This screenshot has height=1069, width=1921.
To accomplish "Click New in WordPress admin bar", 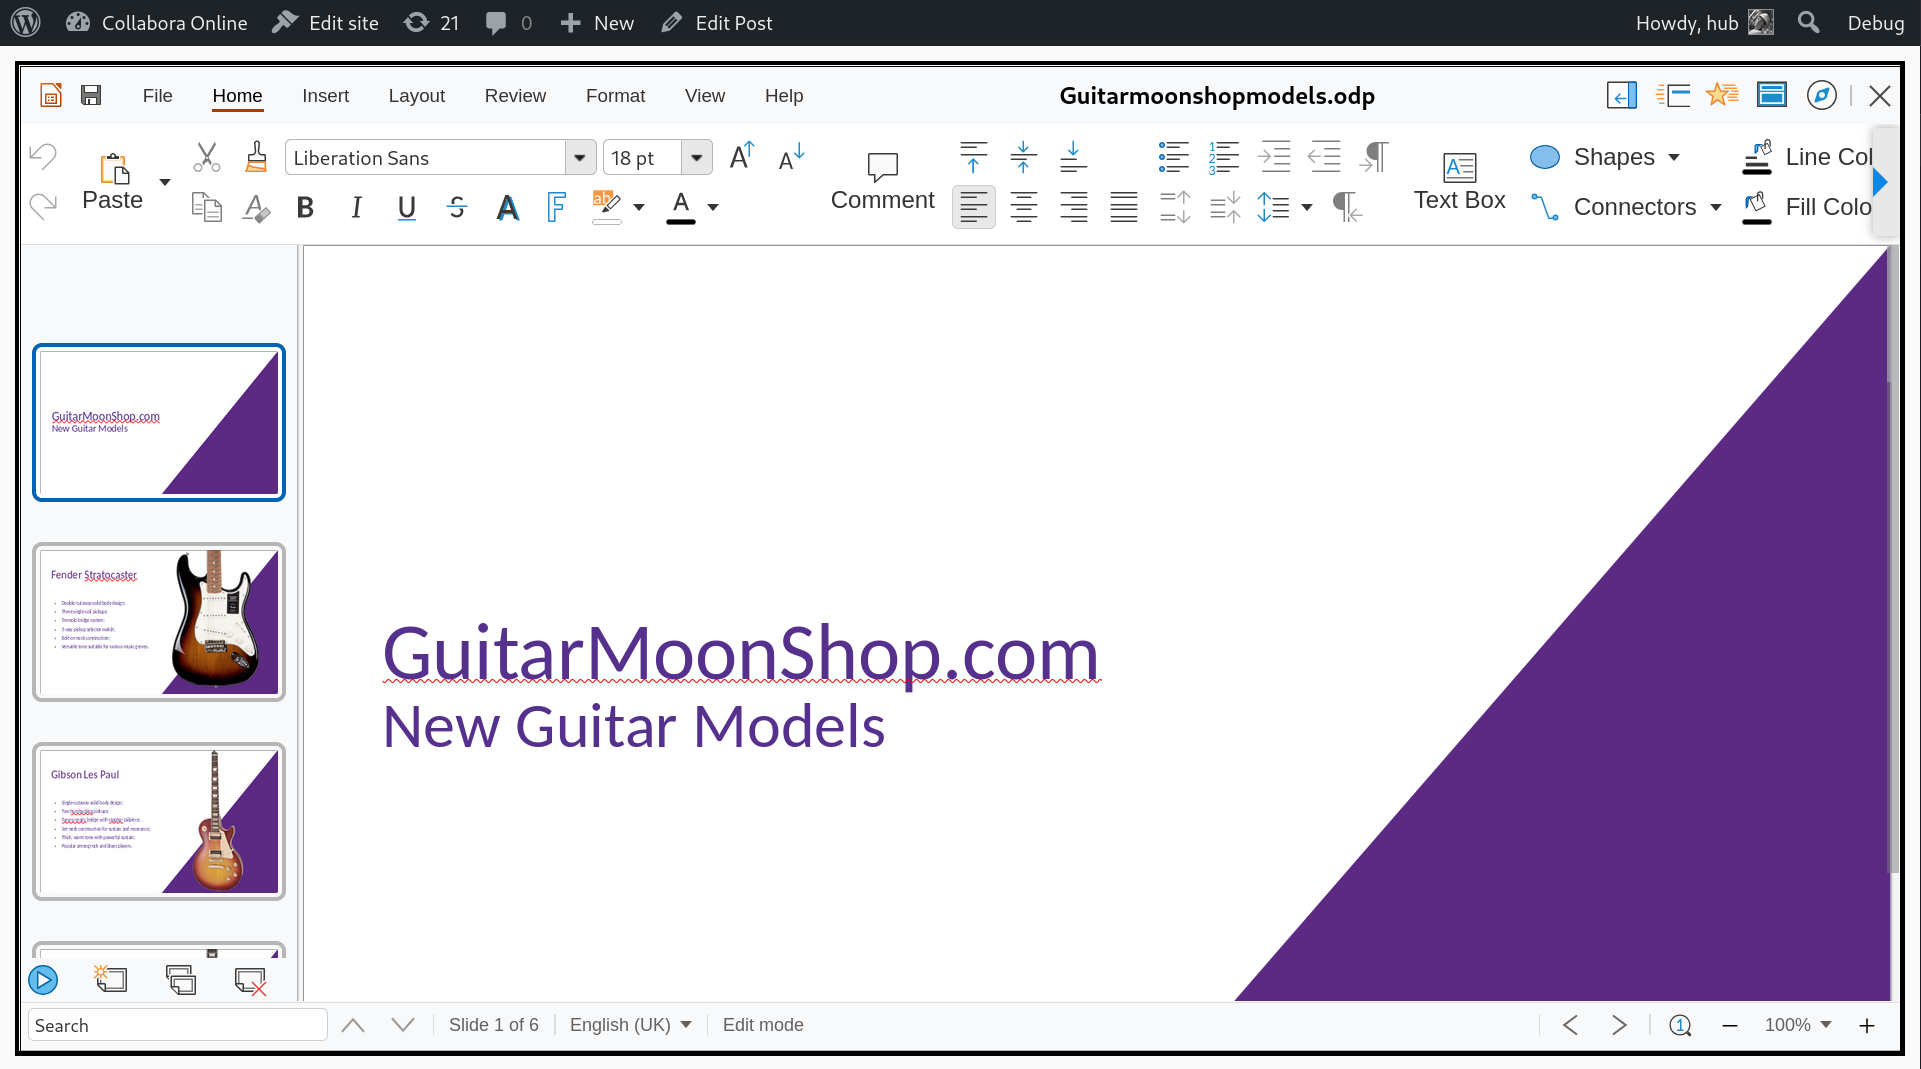I will point(597,23).
